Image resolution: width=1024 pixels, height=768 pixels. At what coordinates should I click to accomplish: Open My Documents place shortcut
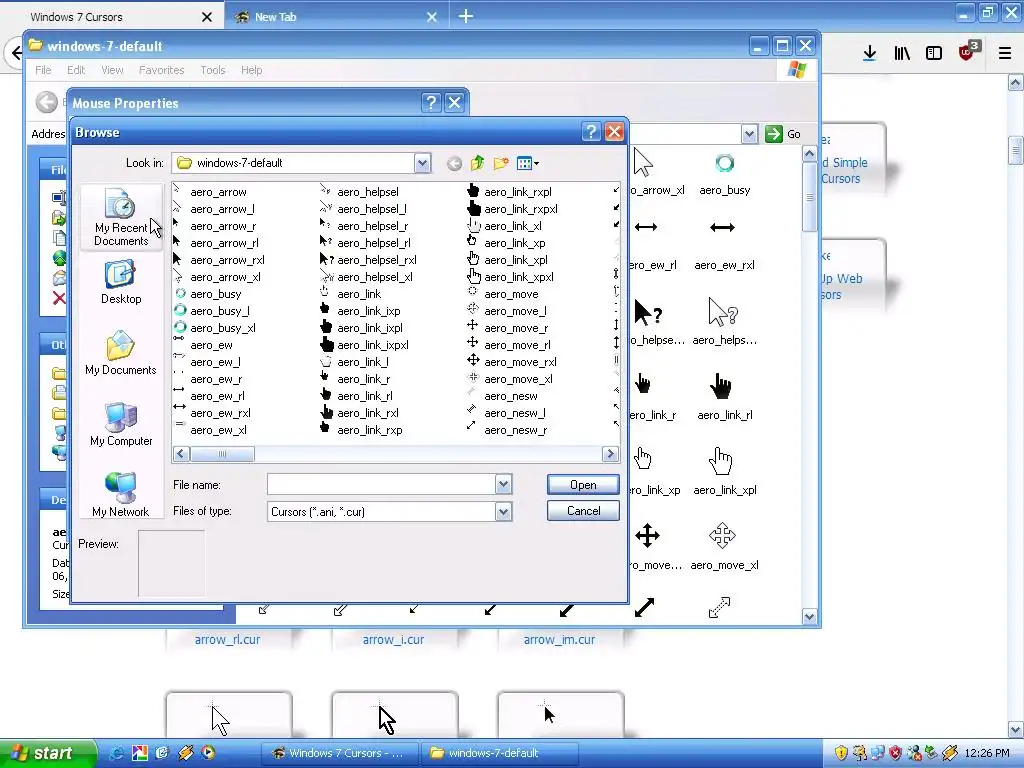click(x=121, y=353)
